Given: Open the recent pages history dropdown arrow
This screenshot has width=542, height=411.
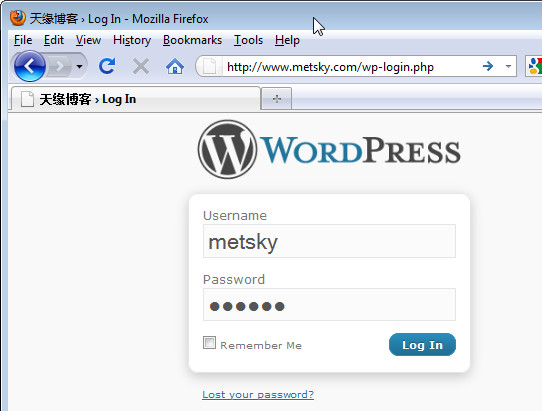Looking at the screenshot, I should (80, 66).
